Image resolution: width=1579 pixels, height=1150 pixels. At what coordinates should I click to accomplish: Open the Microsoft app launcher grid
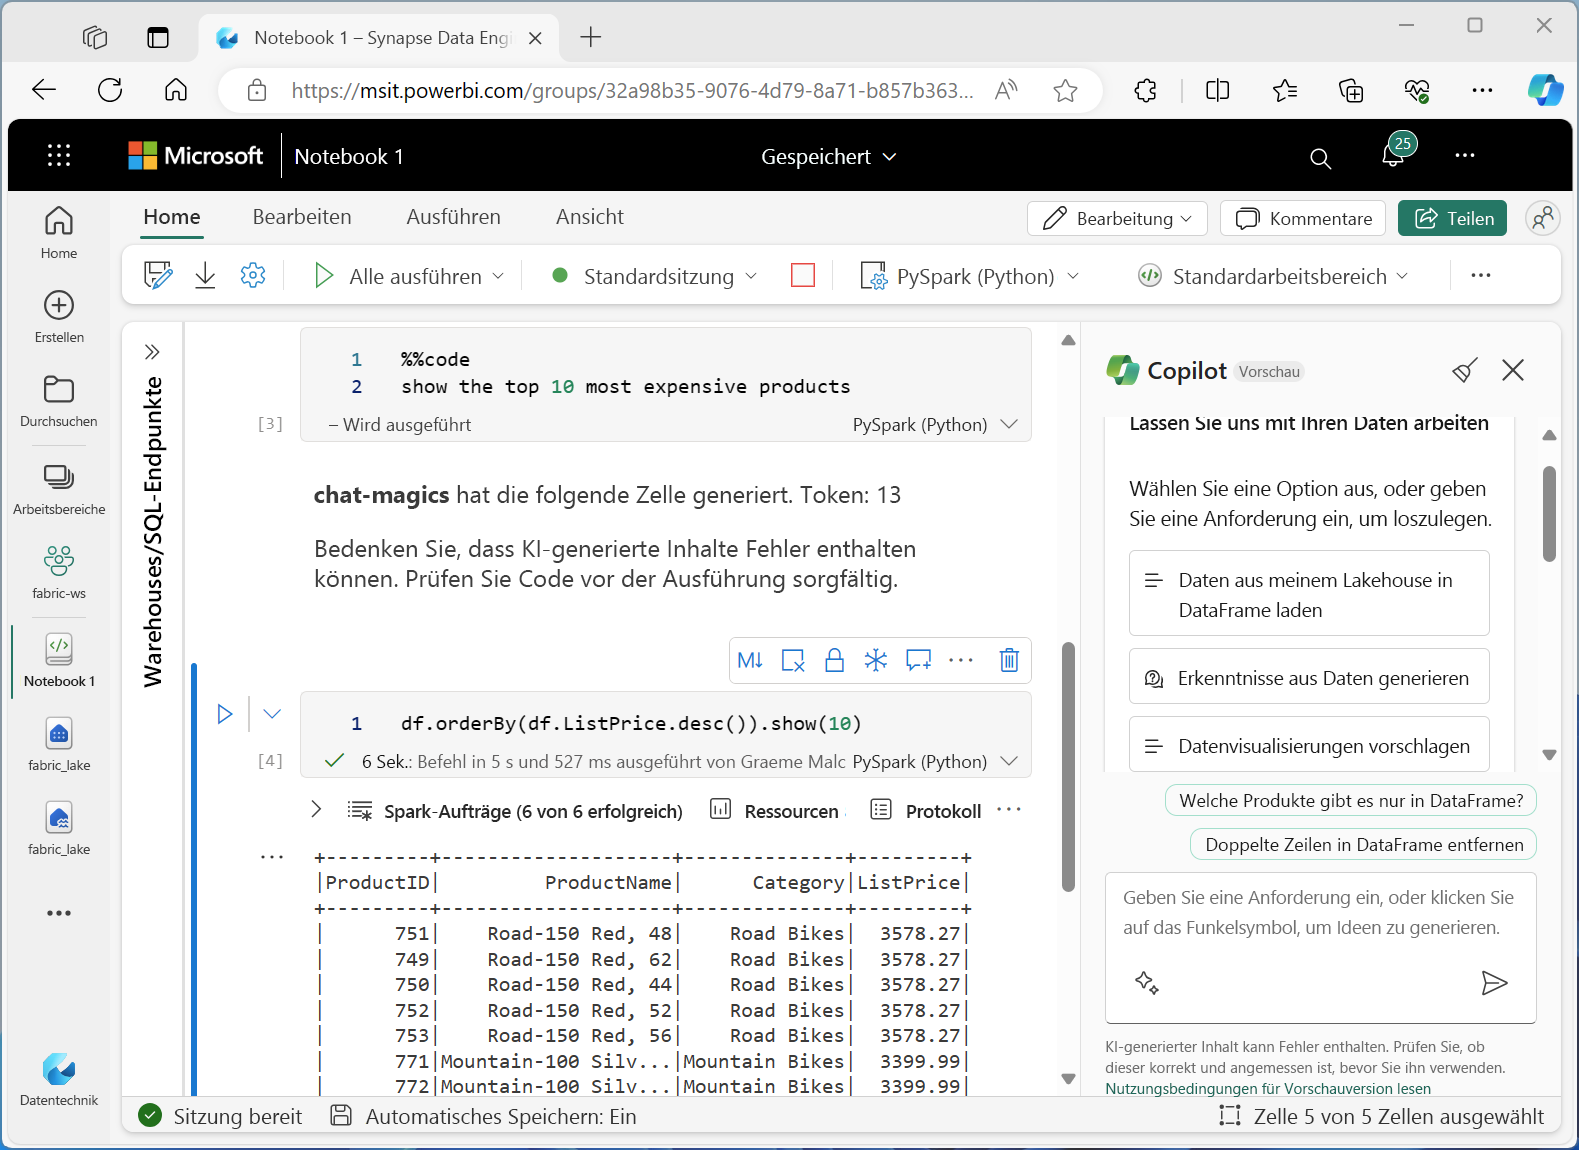point(59,155)
